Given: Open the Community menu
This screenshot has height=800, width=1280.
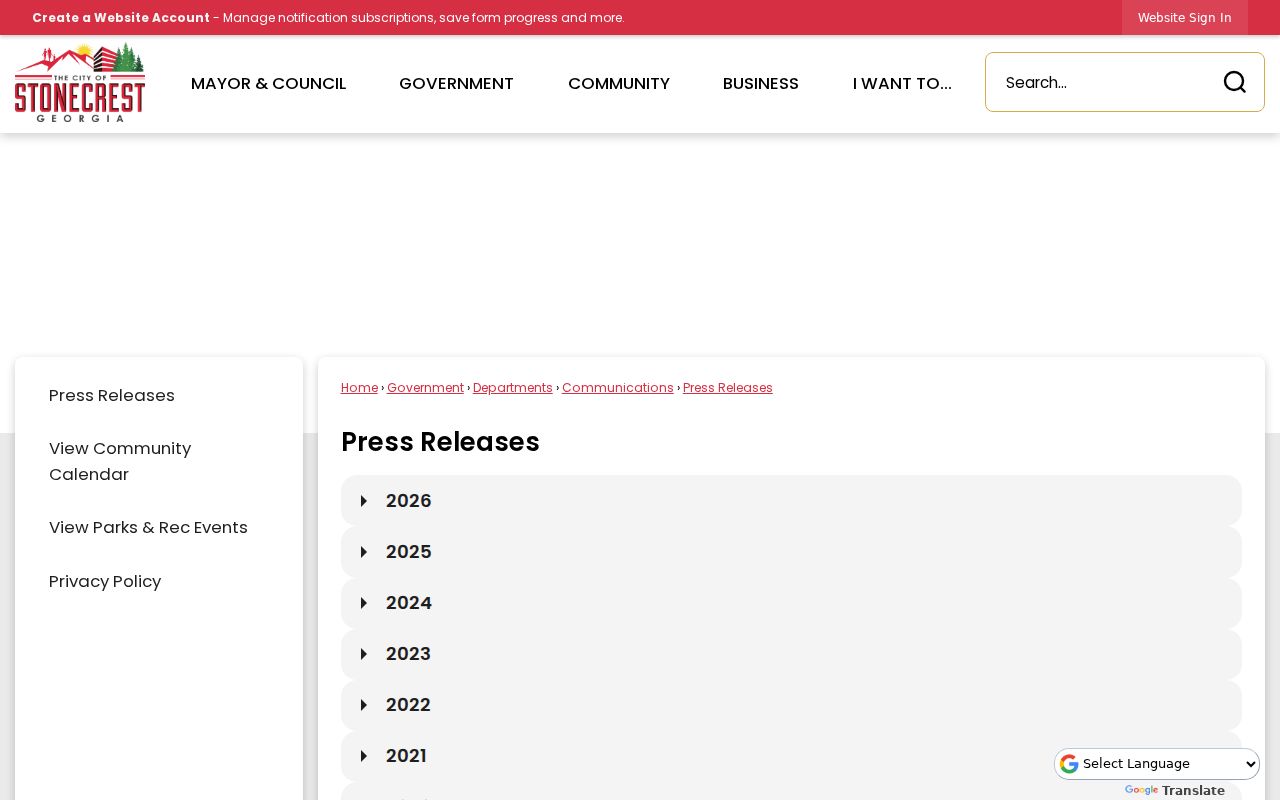Looking at the screenshot, I should tap(619, 83).
